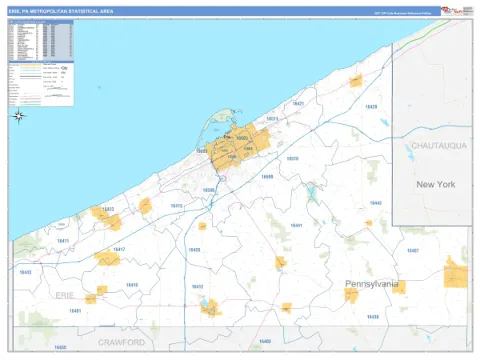Click ZIP code label 16421
The height and width of the screenshot is (360, 480).
coord(298,104)
